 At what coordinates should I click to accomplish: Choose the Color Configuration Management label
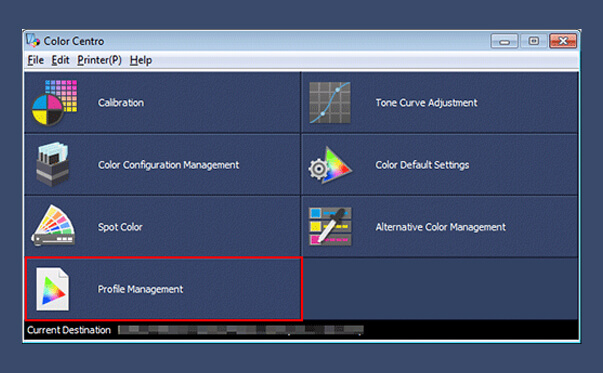tap(168, 165)
